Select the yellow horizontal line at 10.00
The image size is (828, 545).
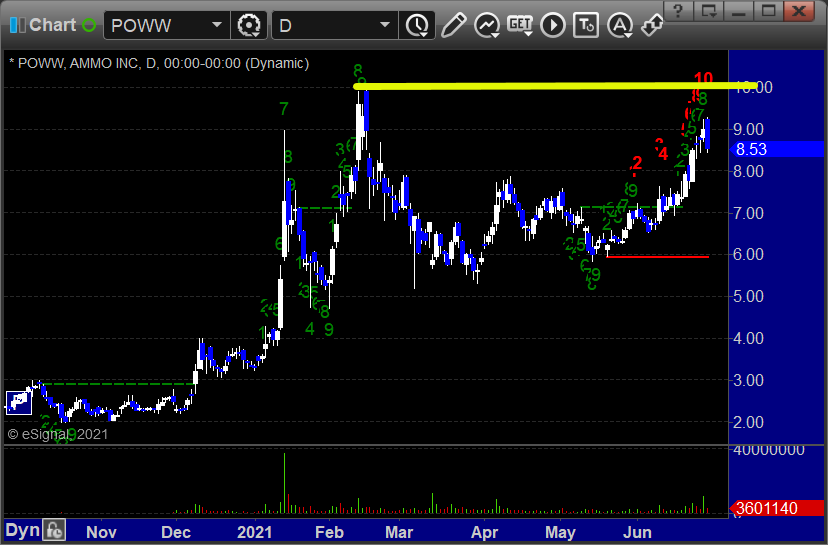click(x=554, y=86)
